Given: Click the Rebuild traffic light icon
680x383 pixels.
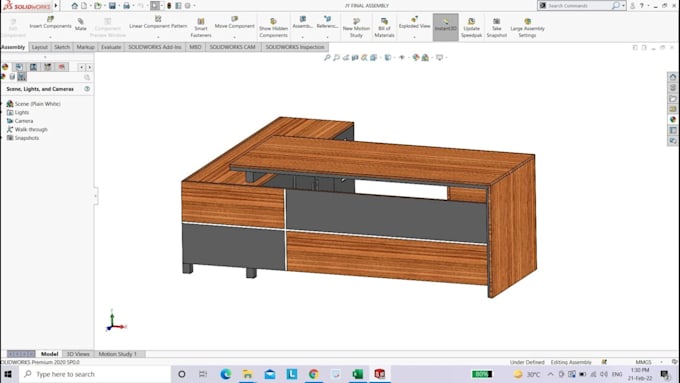Looking at the screenshot, I should point(169,6).
